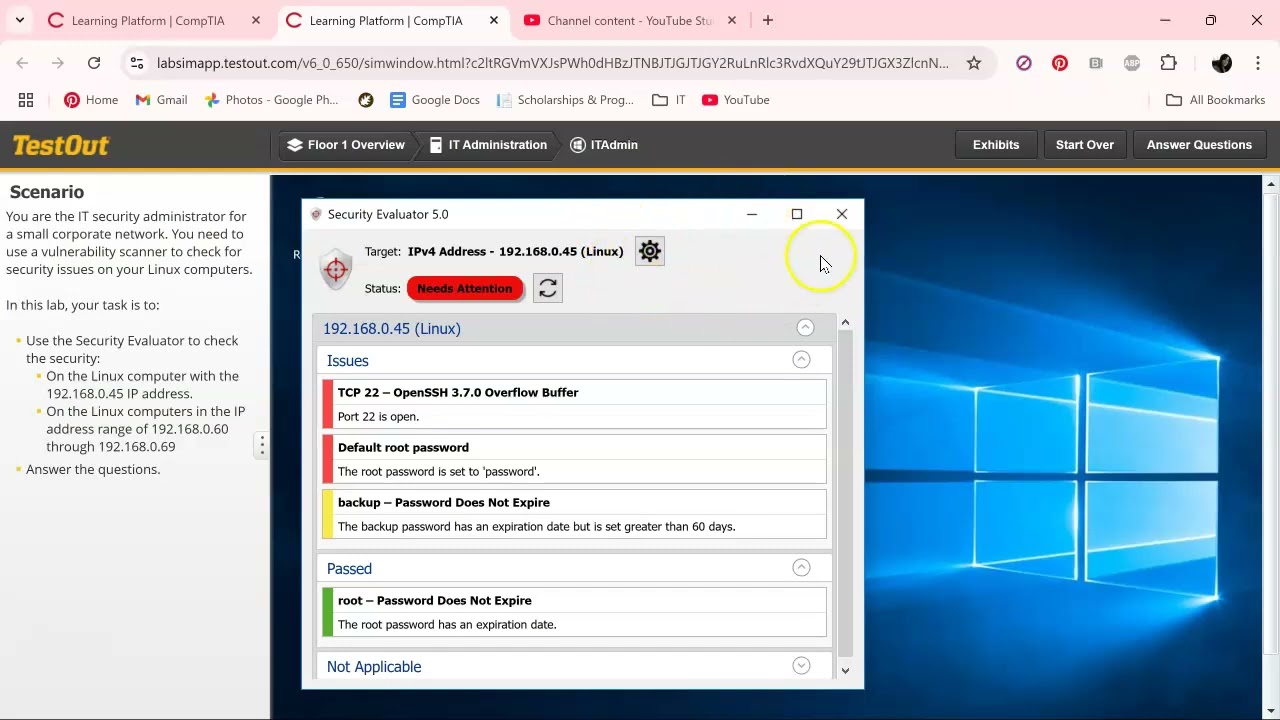Switch to first Learning Platform CompTIA tab

click(147, 20)
